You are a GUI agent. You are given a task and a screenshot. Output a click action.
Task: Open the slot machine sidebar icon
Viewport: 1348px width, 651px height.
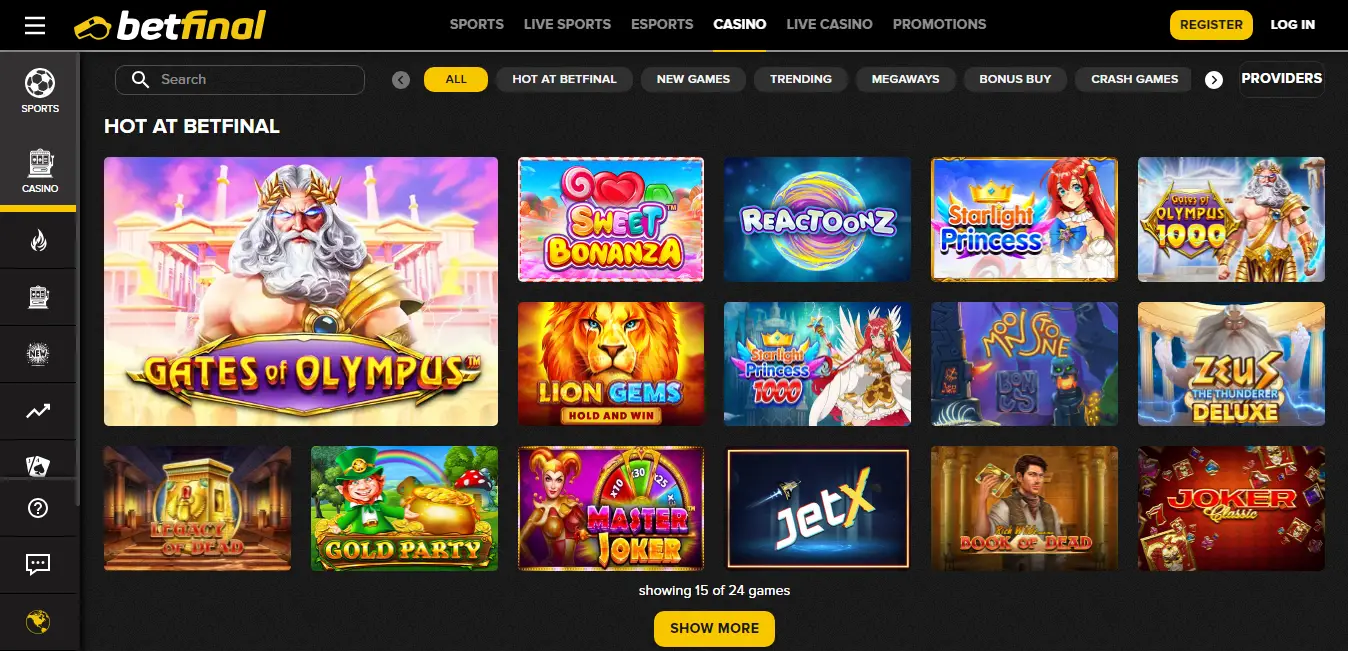[38, 297]
